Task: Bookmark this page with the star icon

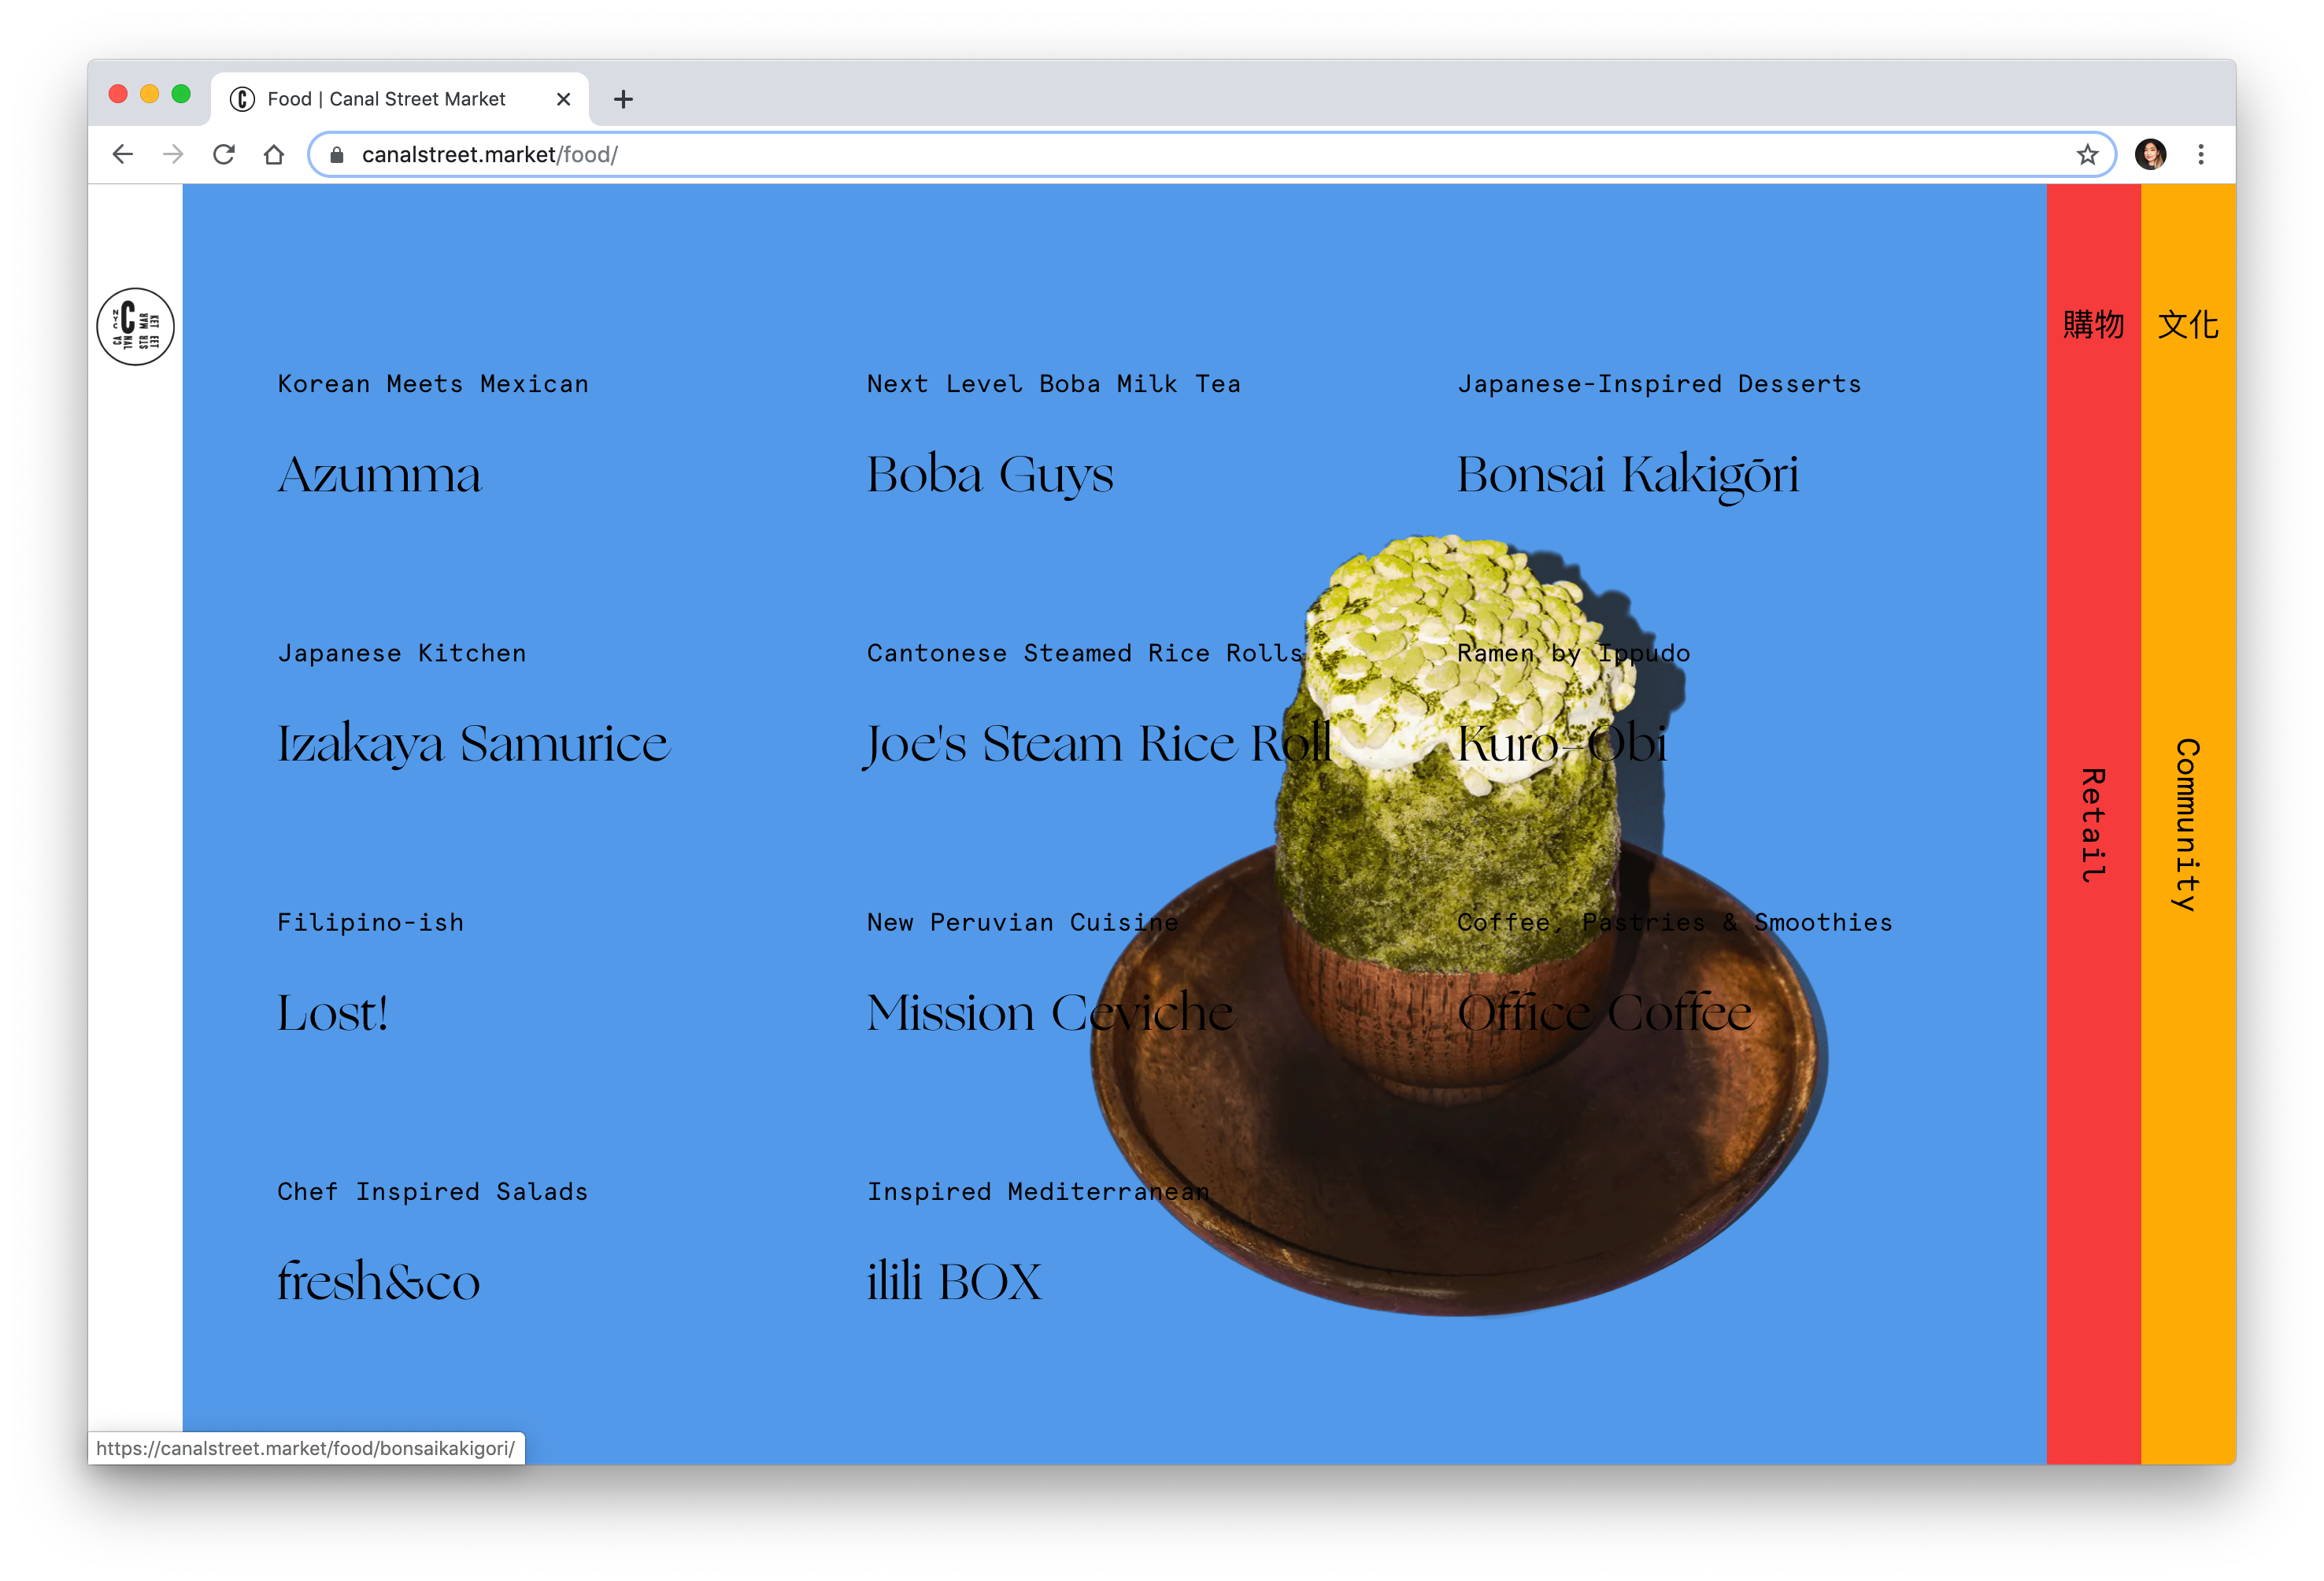Action: pyautogui.click(x=2086, y=154)
